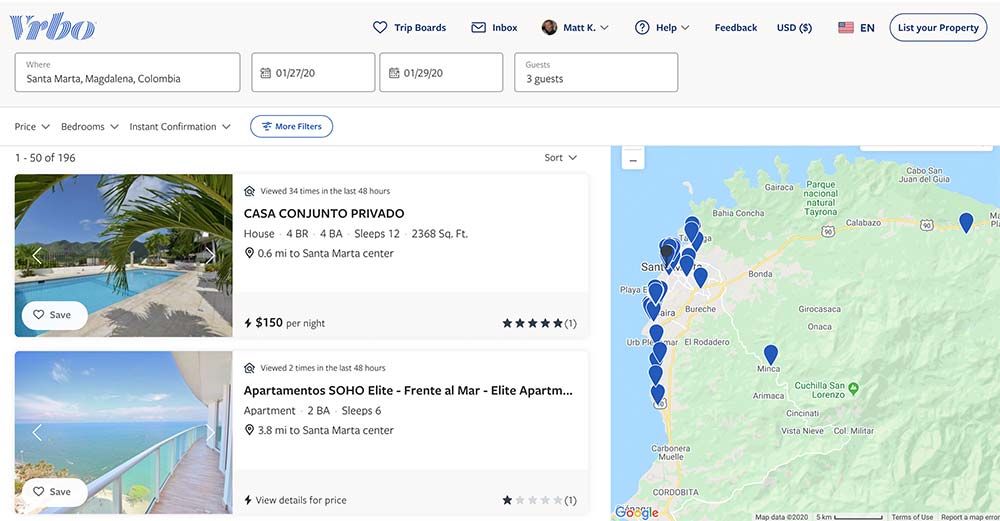This screenshot has width=1000, height=521.
Task: Expand the Bedrooms filter dropdown
Action: [x=90, y=126]
